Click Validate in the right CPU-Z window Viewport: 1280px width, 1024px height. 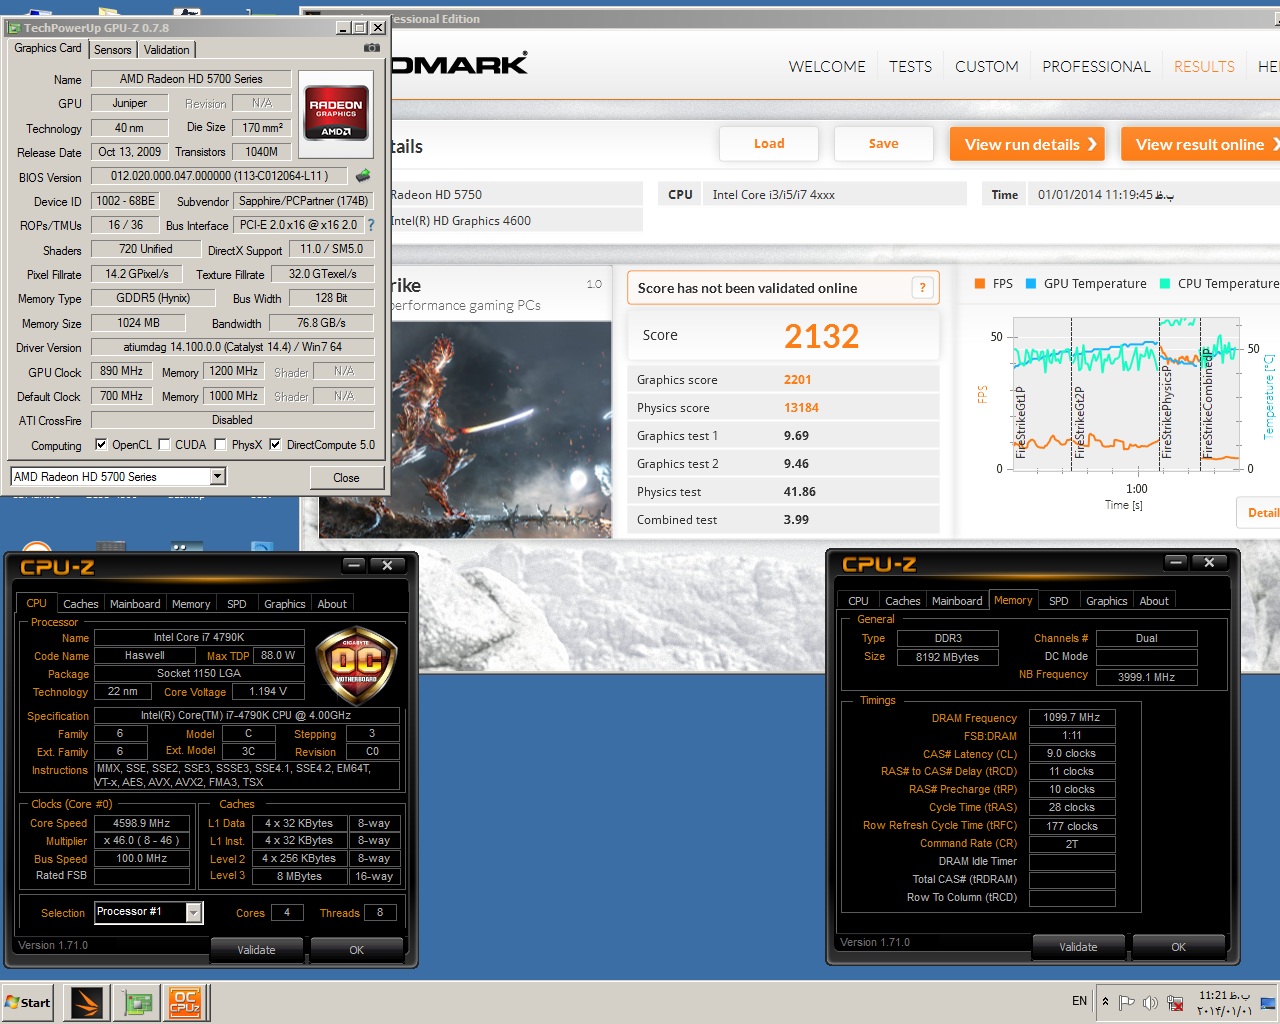click(1078, 947)
